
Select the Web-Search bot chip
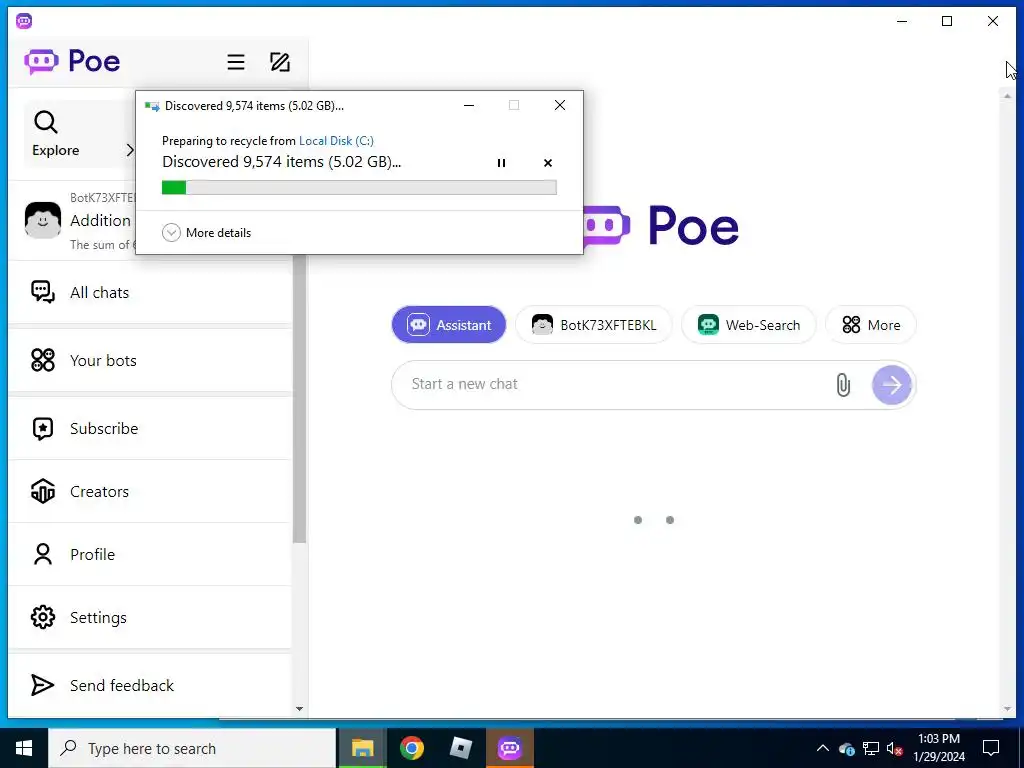tap(748, 325)
